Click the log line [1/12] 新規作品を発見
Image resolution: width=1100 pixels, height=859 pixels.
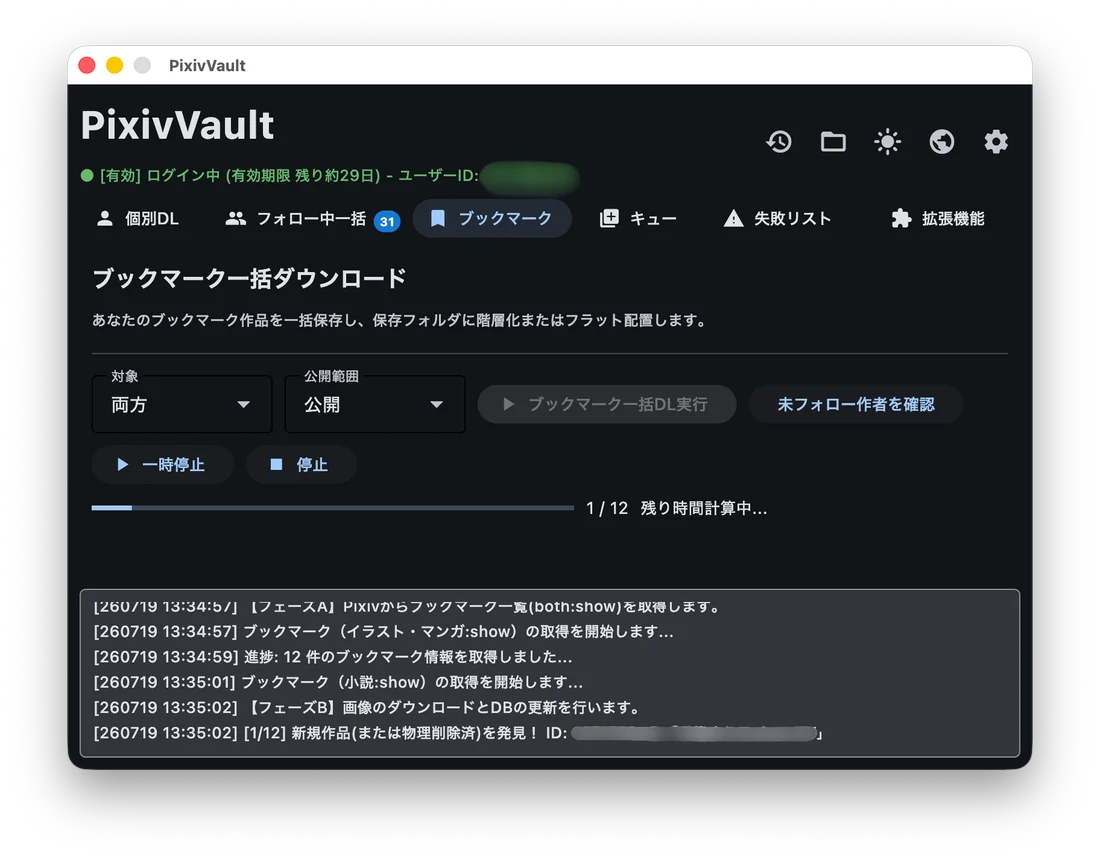tap(458, 733)
